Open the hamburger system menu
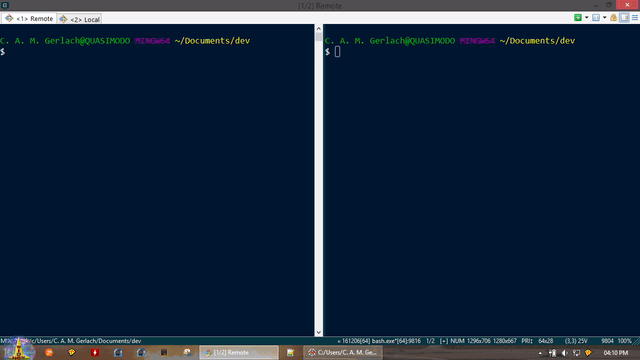 (x=635, y=18)
